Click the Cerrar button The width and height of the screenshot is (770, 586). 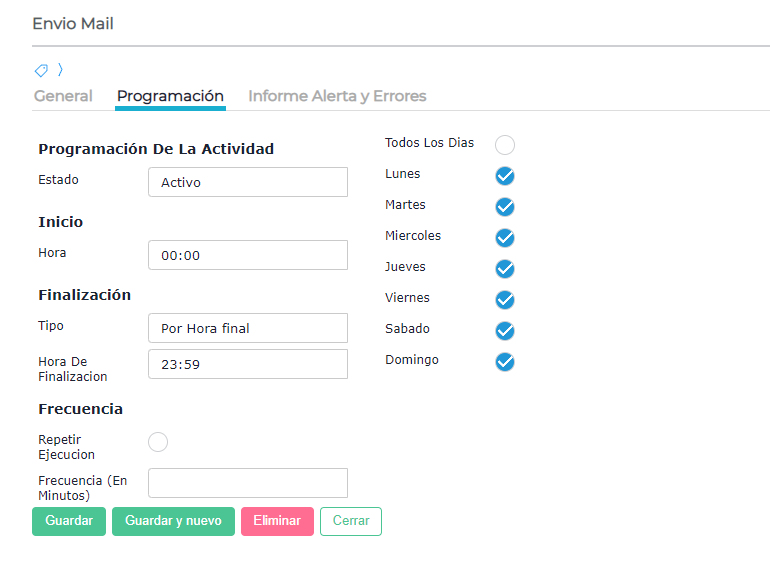pyautogui.click(x=351, y=521)
